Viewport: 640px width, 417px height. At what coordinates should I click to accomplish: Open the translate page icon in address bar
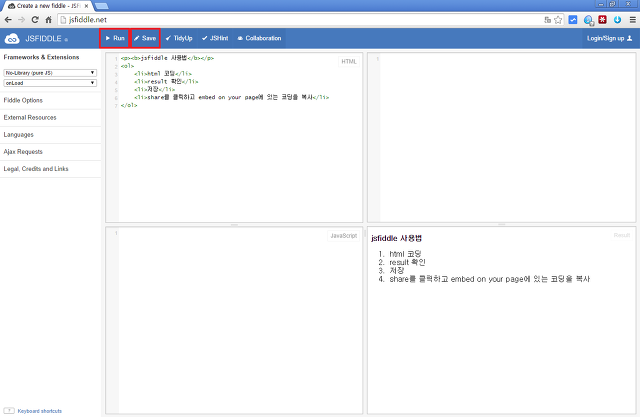click(x=548, y=20)
